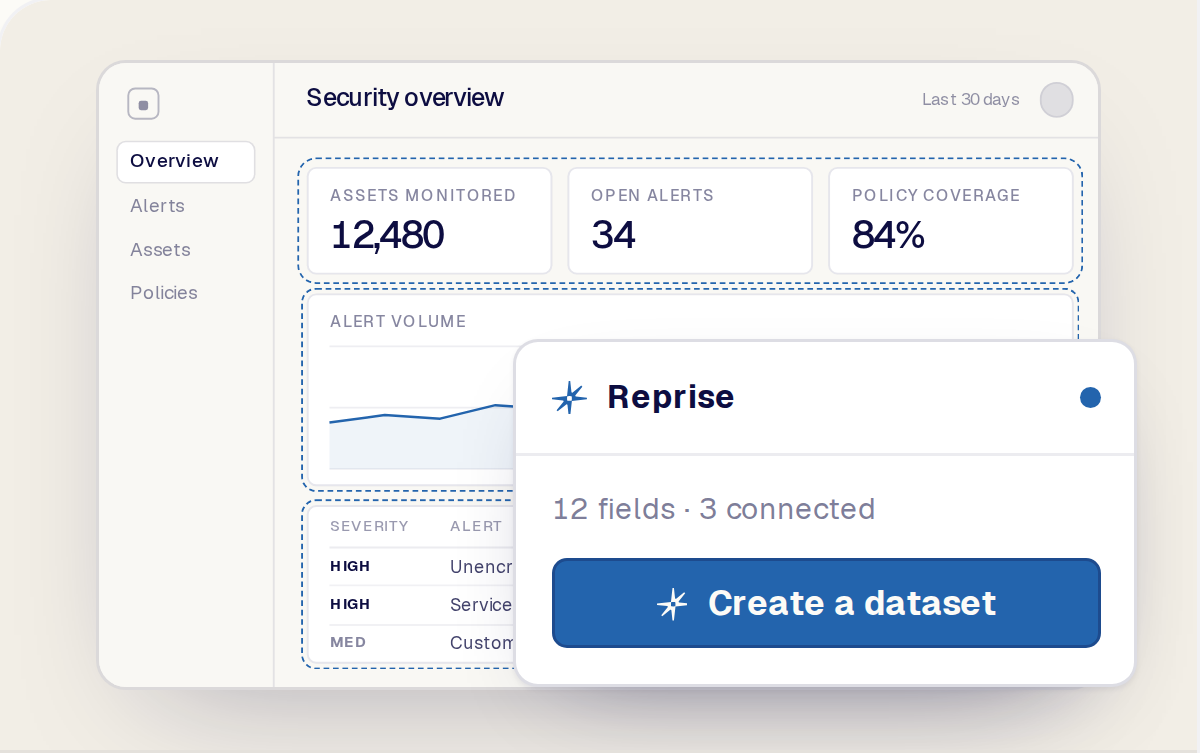Click the Assets Monitored 12,480 card
1200x753 pixels.
[429, 221]
